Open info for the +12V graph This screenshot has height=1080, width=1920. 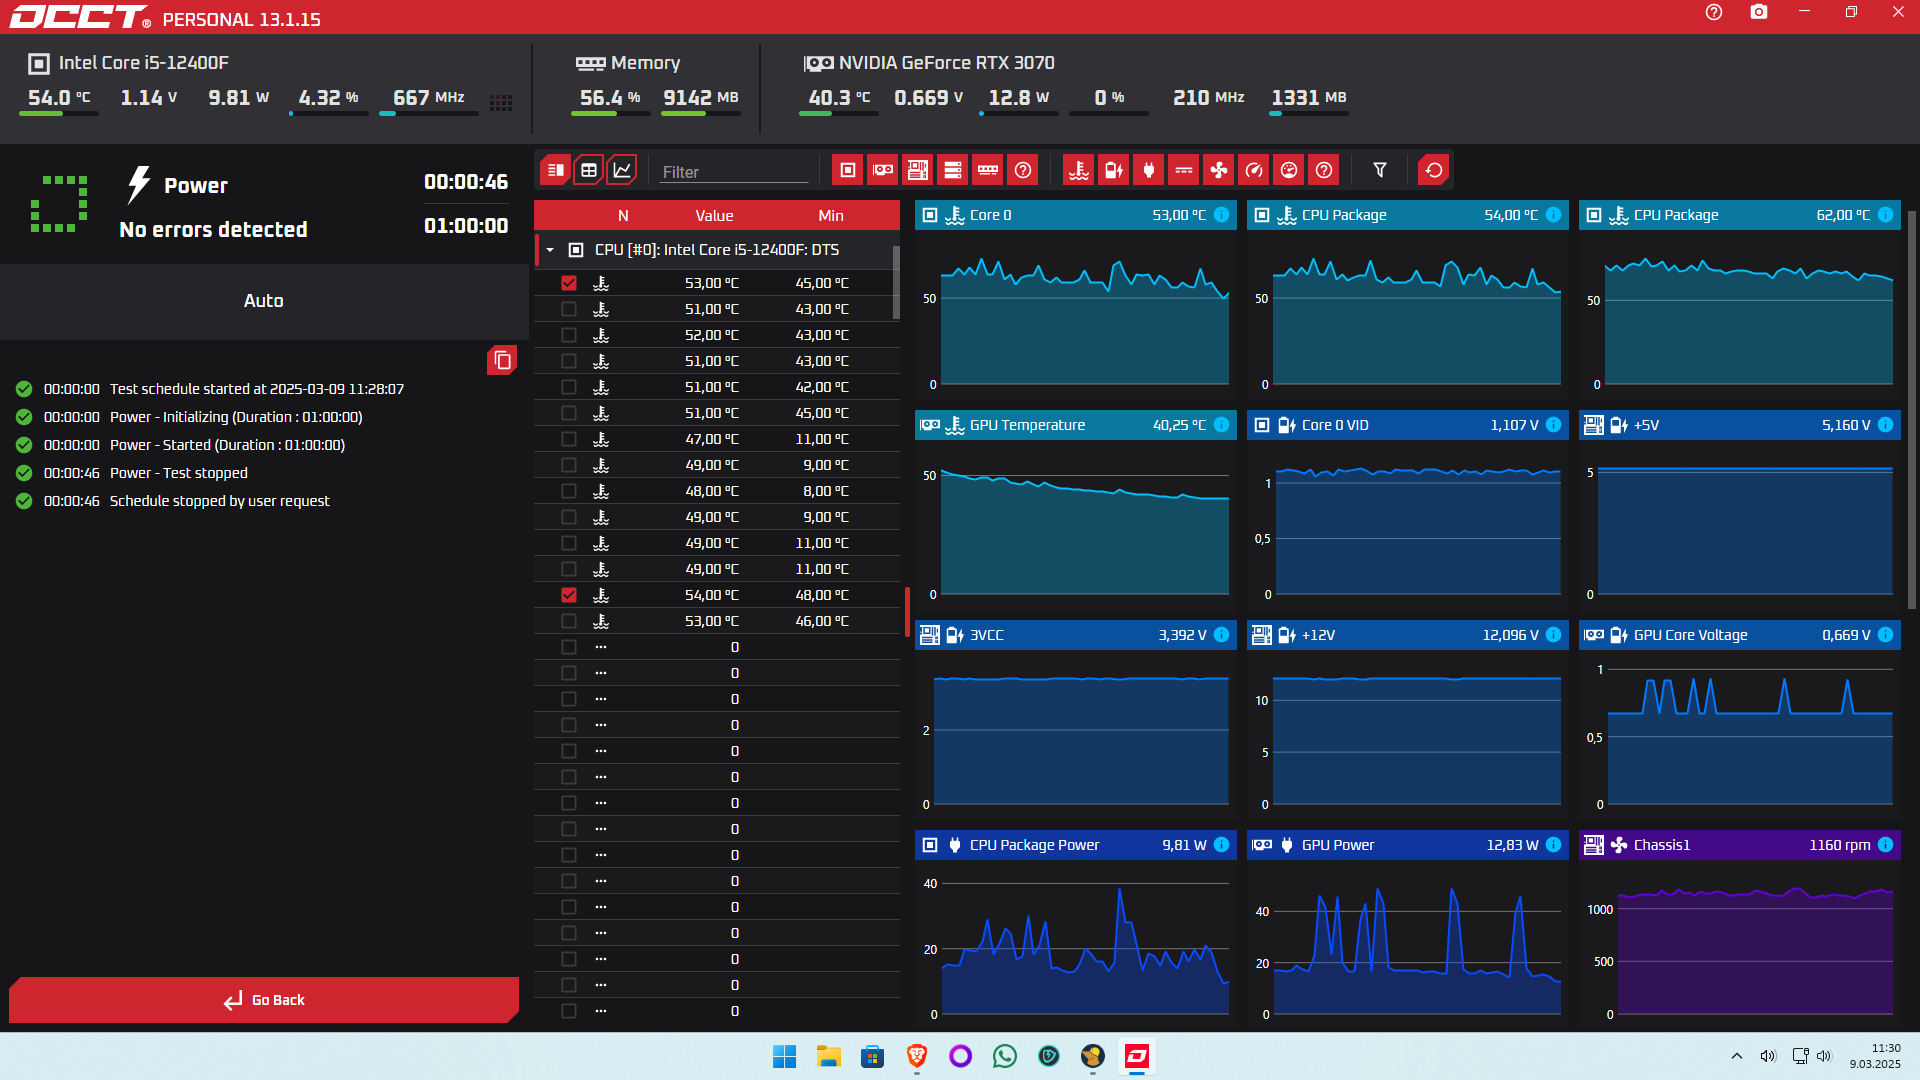click(1554, 635)
